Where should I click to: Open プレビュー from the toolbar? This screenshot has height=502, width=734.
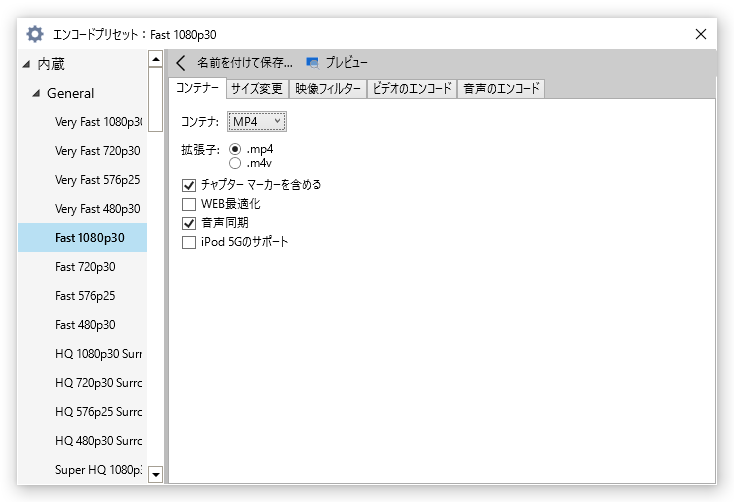(346, 62)
